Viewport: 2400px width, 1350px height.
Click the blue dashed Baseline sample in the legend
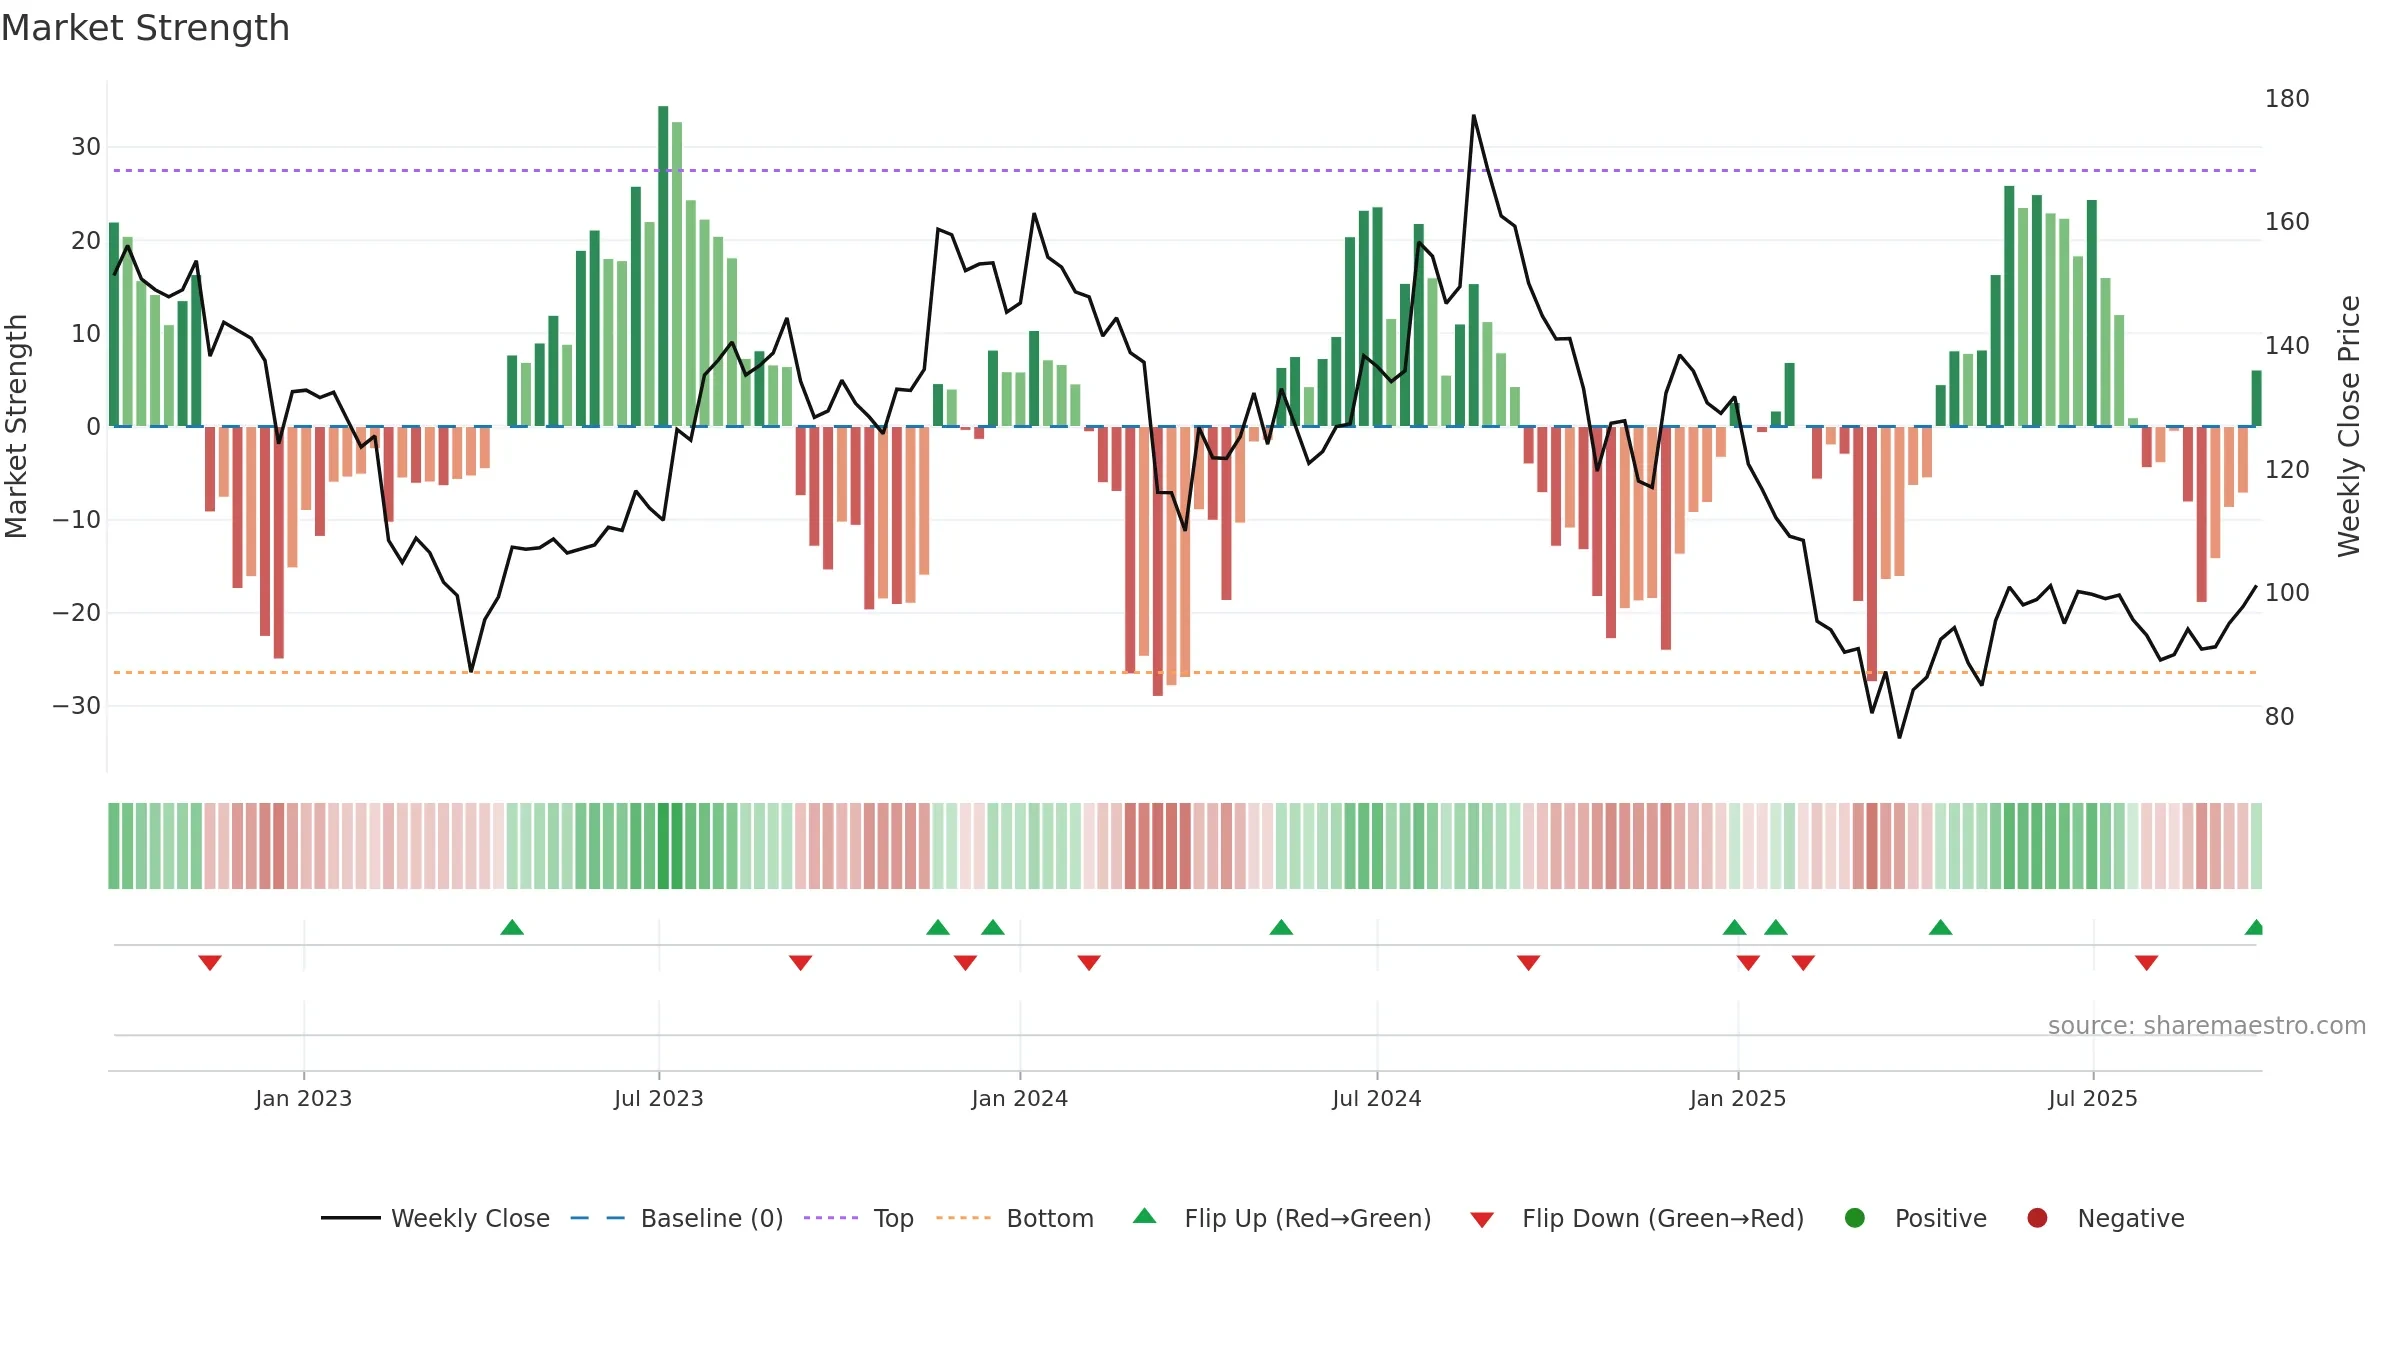pos(598,1218)
